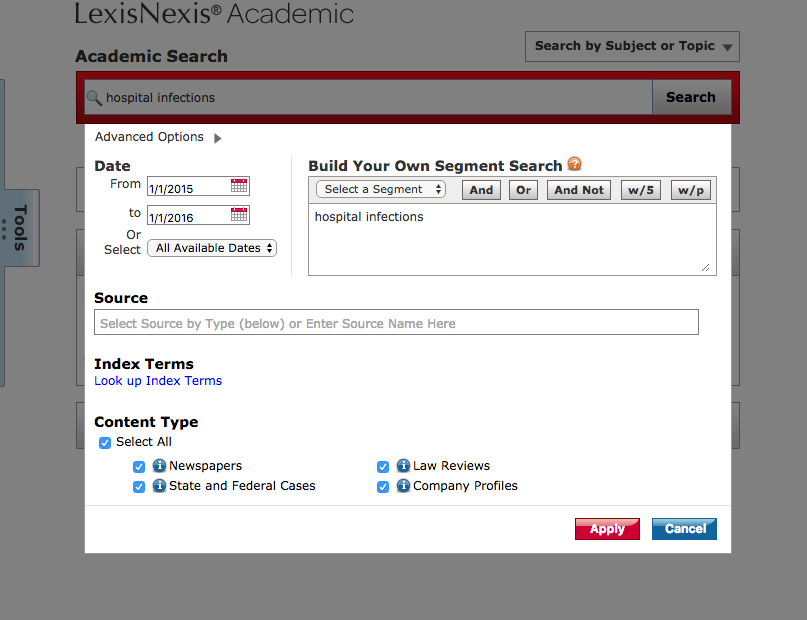807x620 pixels.
Task: Uncheck State and Federal Cases checkbox
Action: tap(139, 487)
